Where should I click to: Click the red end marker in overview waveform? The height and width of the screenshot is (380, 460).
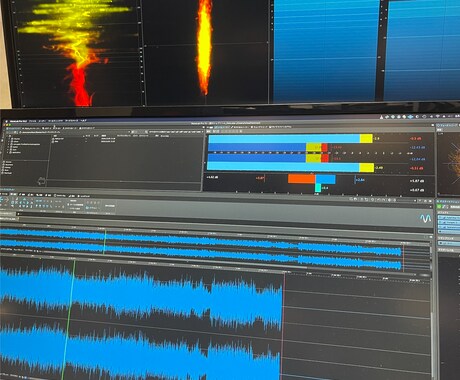[403, 258]
